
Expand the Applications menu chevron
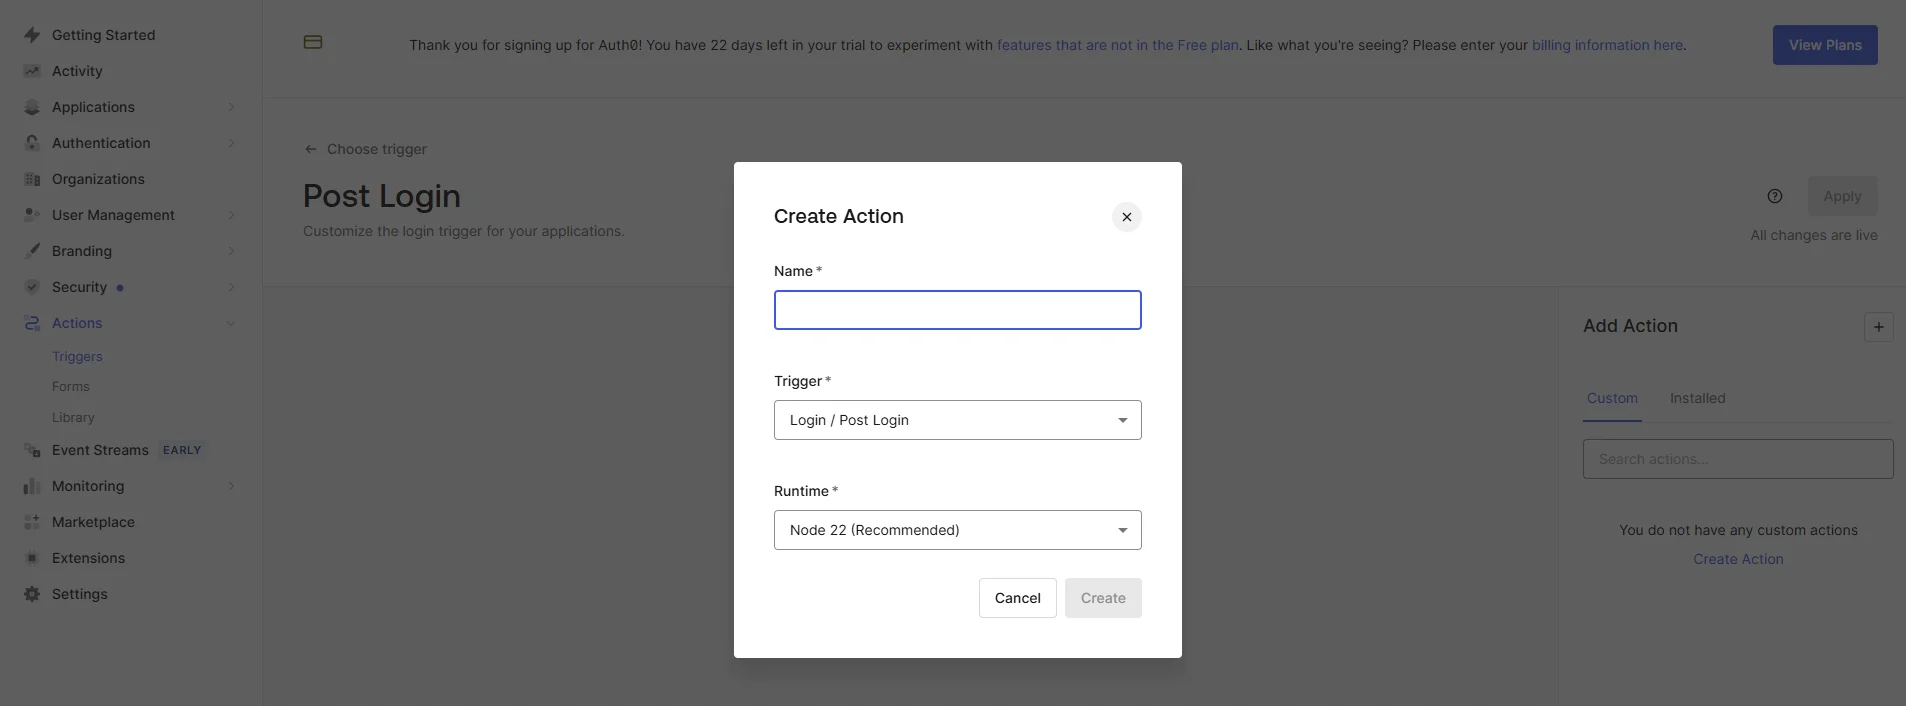(231, 107)
